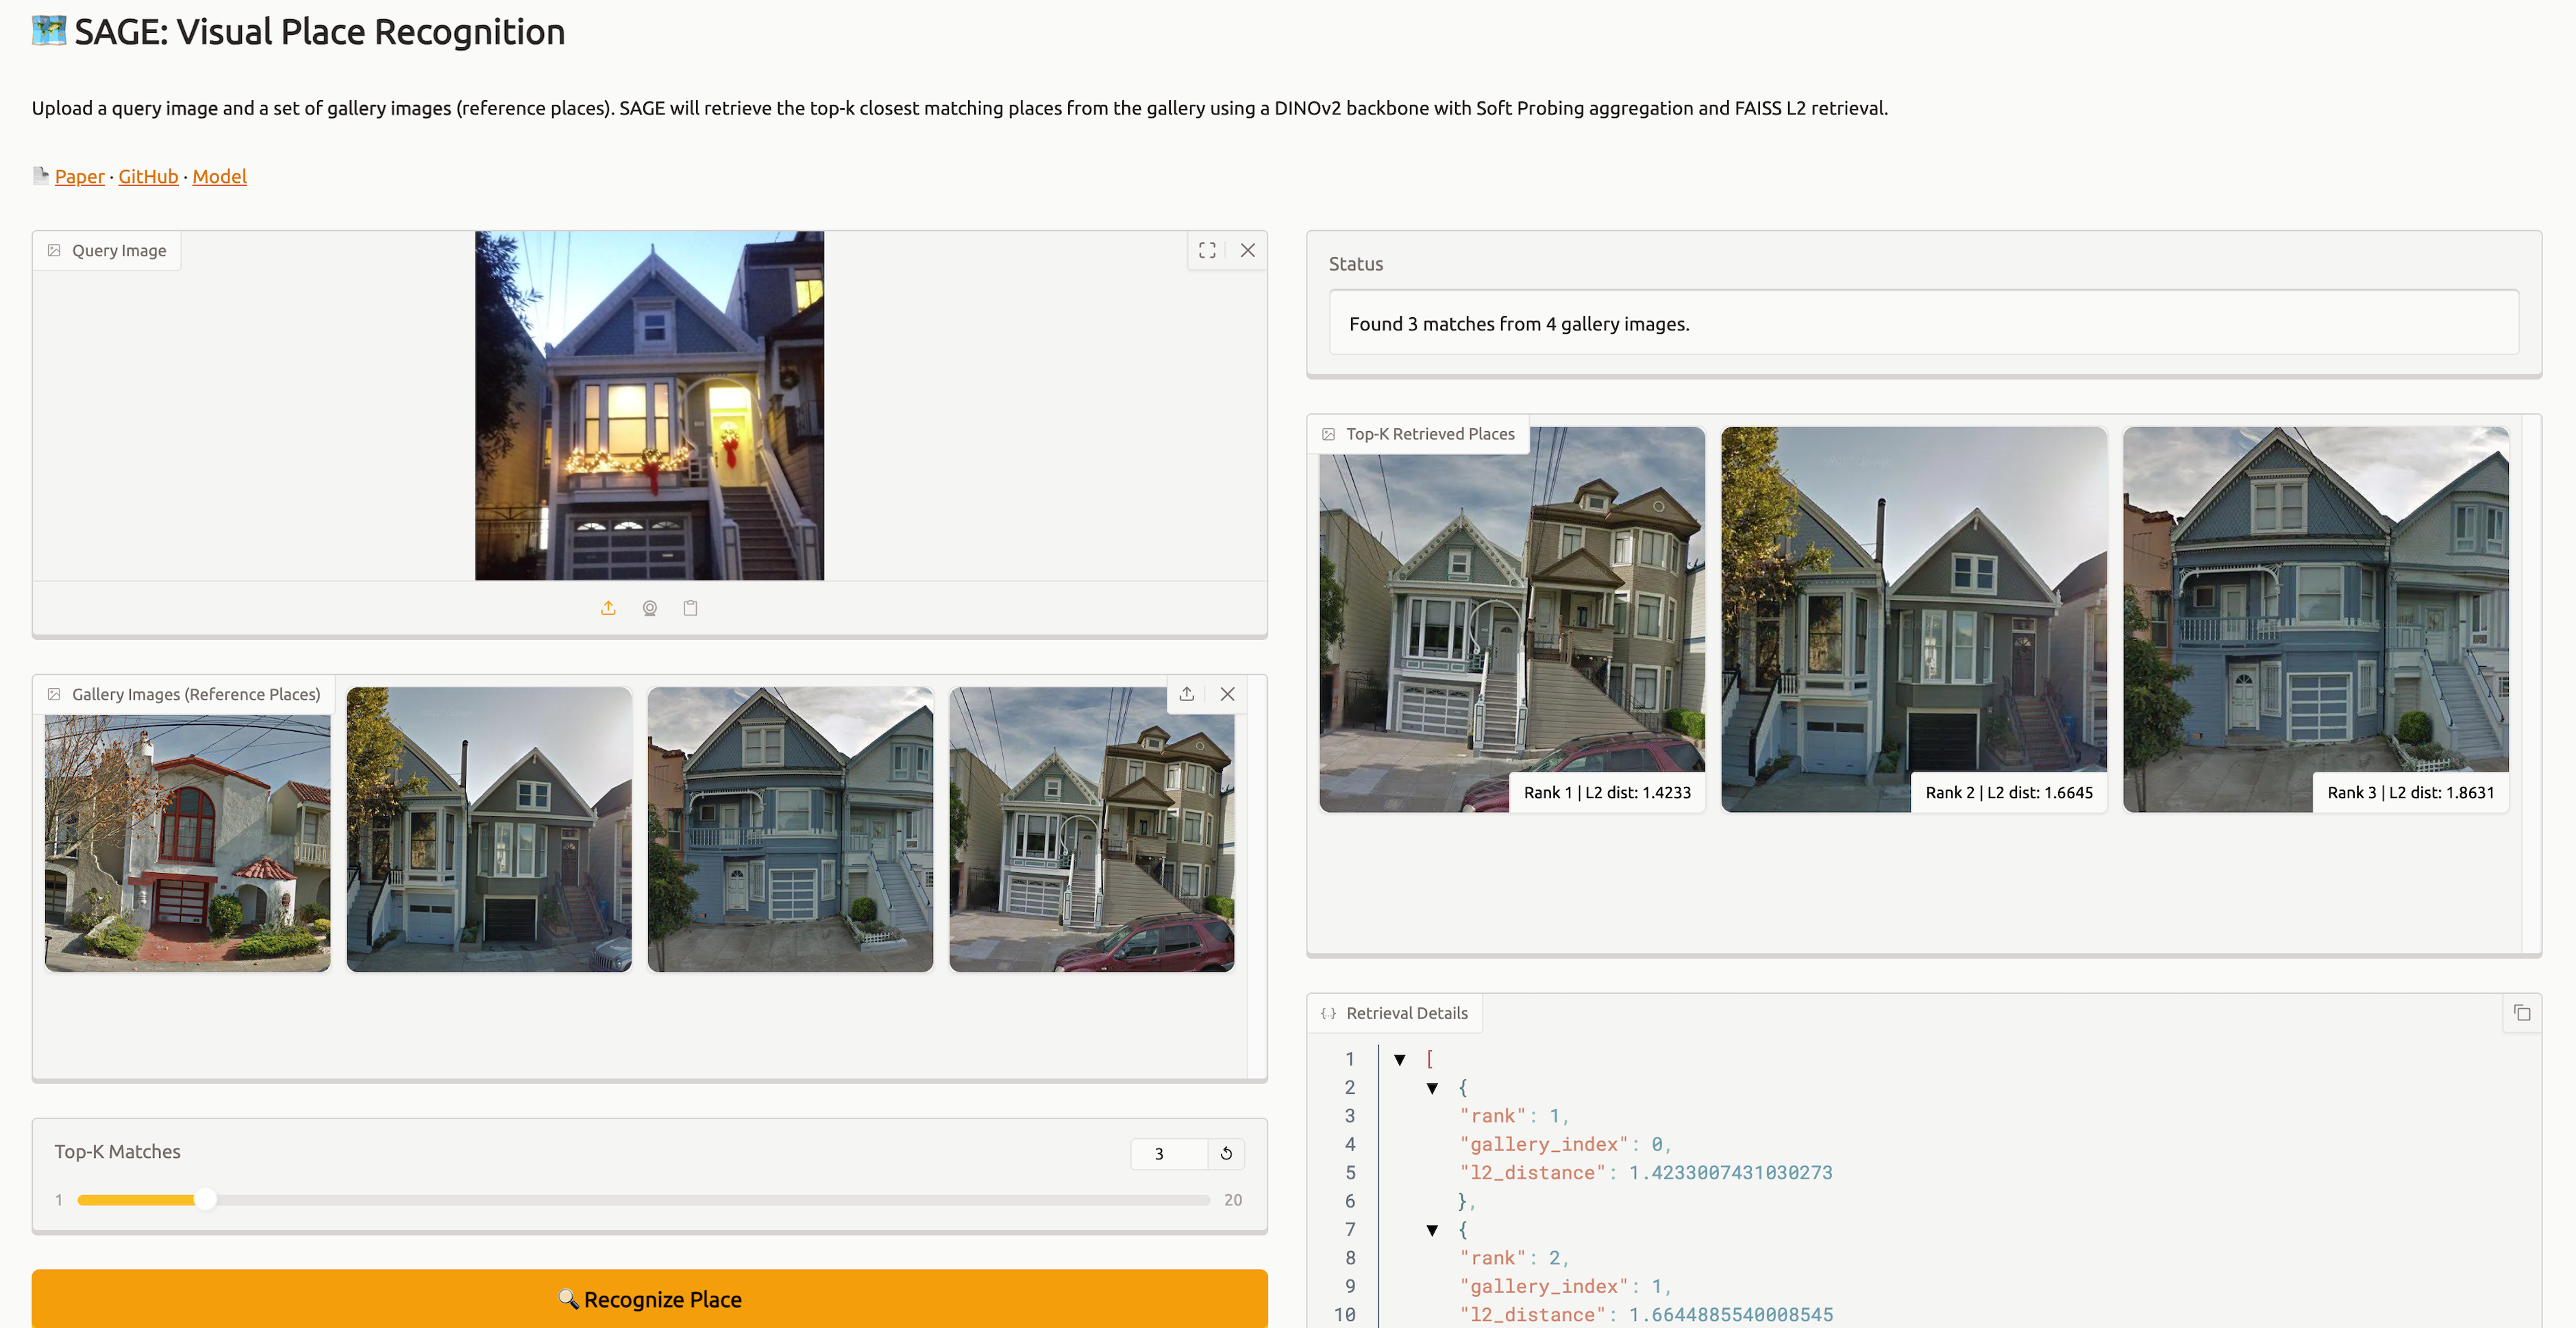Click the Recognize Place button
Viewport: 2576px width, 1328px height.
pos(649,1299)
